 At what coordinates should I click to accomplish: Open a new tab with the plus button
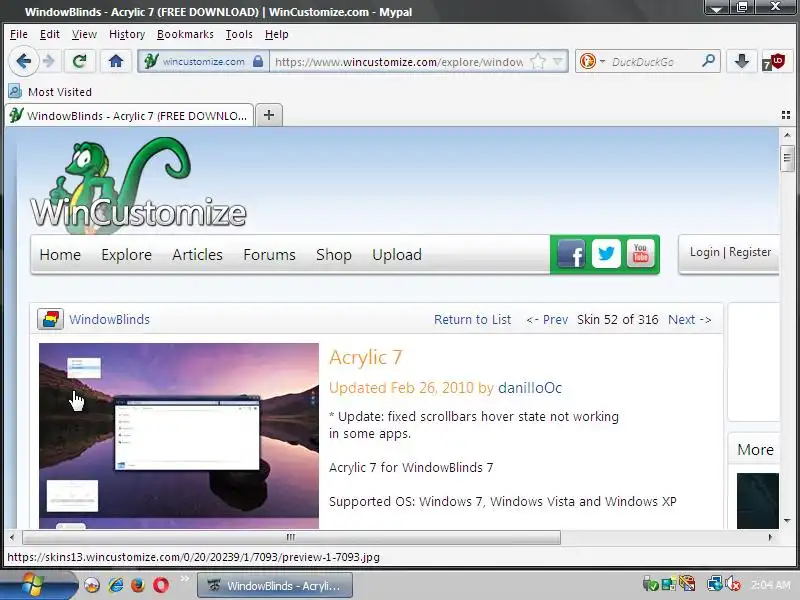tap(269, 115)
